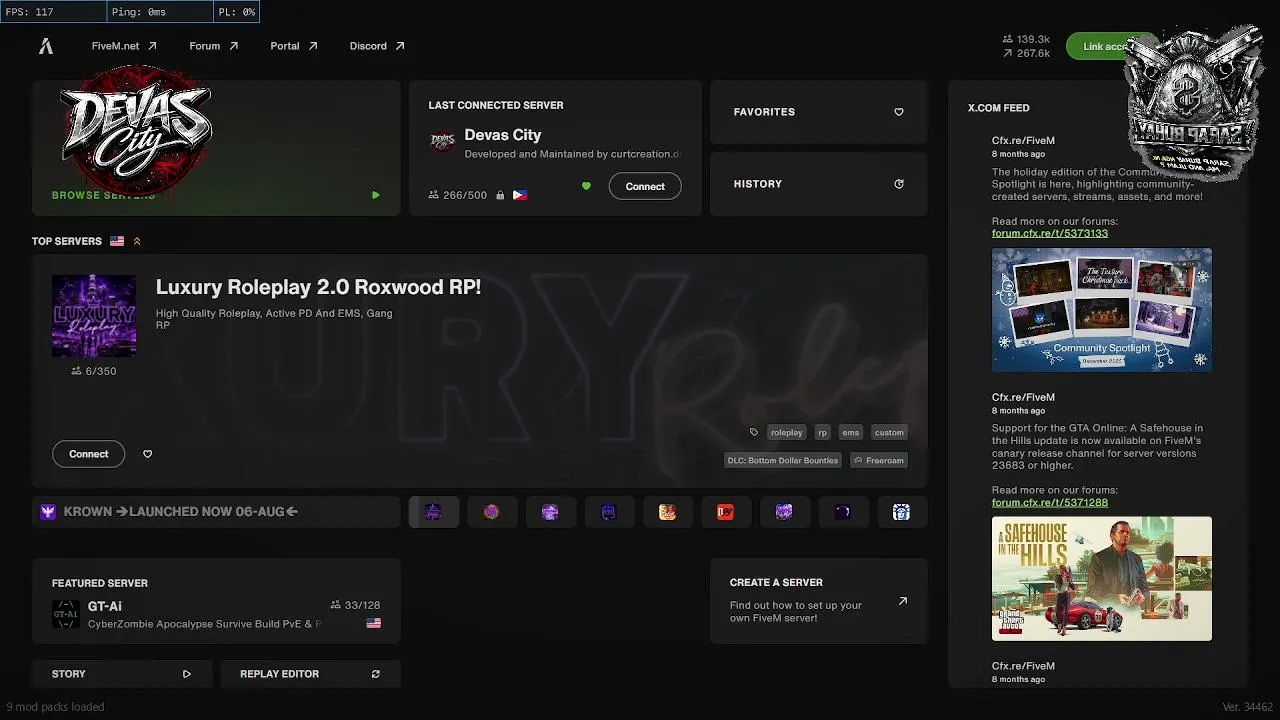The image size is (1280, 720).
Task: Click the Devas City server avatar icon
Action: pyautogui.click(x=442, y=141)
